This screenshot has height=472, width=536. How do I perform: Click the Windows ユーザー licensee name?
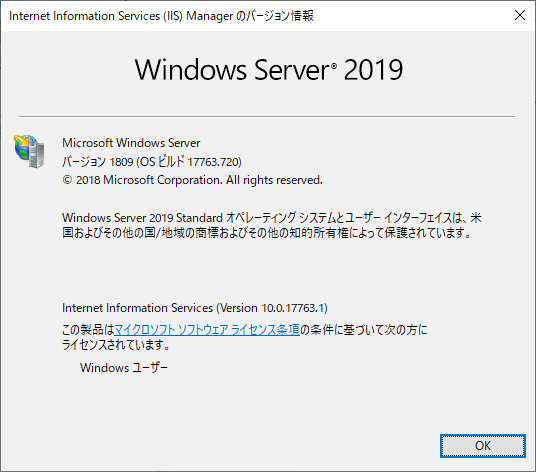coord(124,368)
